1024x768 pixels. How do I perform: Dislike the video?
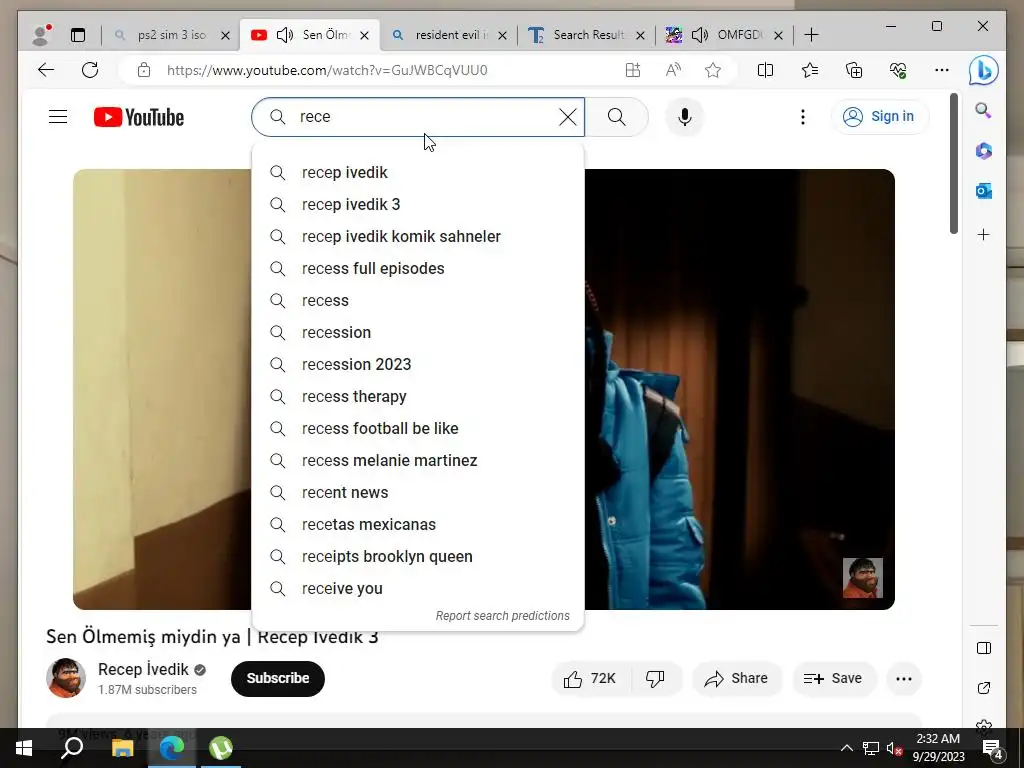click(655, 679)
